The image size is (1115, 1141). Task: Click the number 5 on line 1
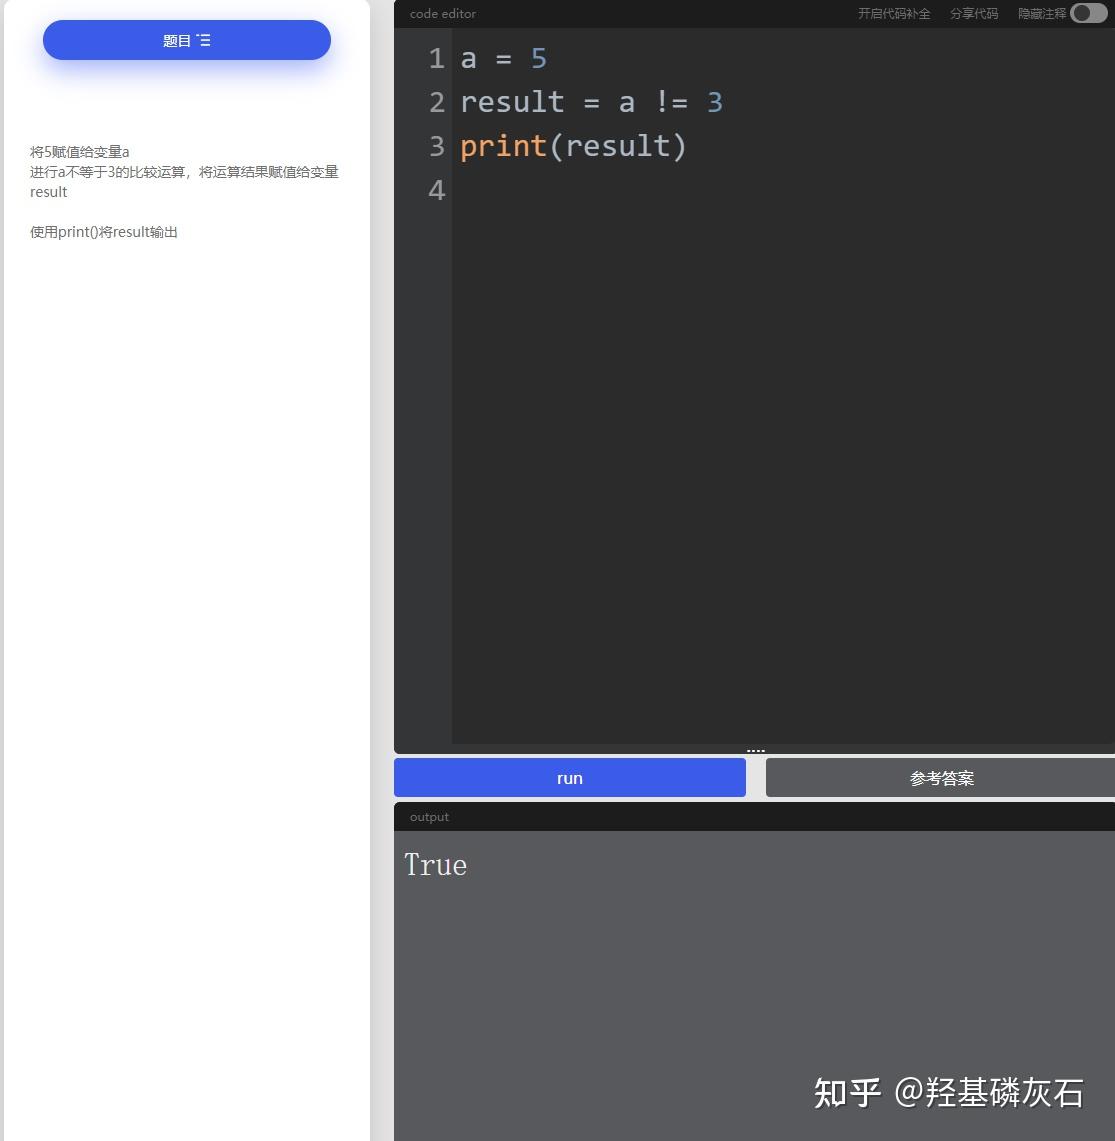pos(538,58)
